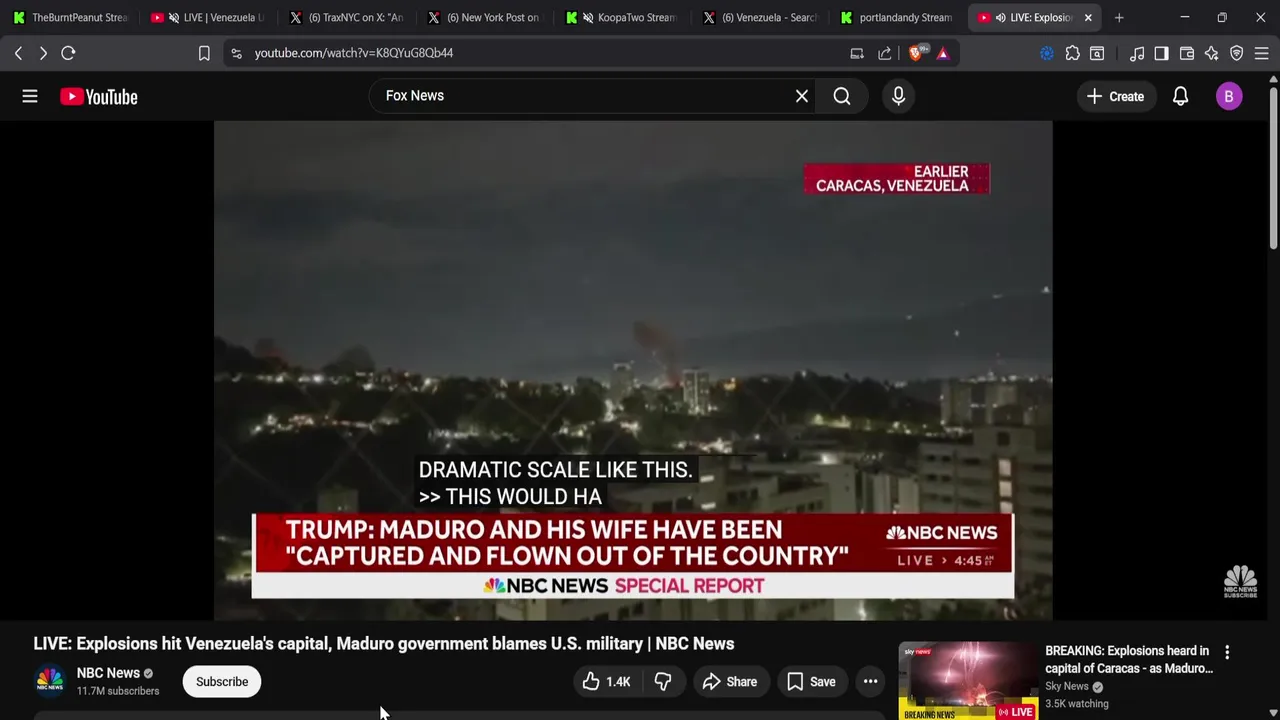Viewport: 1280px width, 720px height.
Task: Click the address bar URL
Action: coord(353,53)
